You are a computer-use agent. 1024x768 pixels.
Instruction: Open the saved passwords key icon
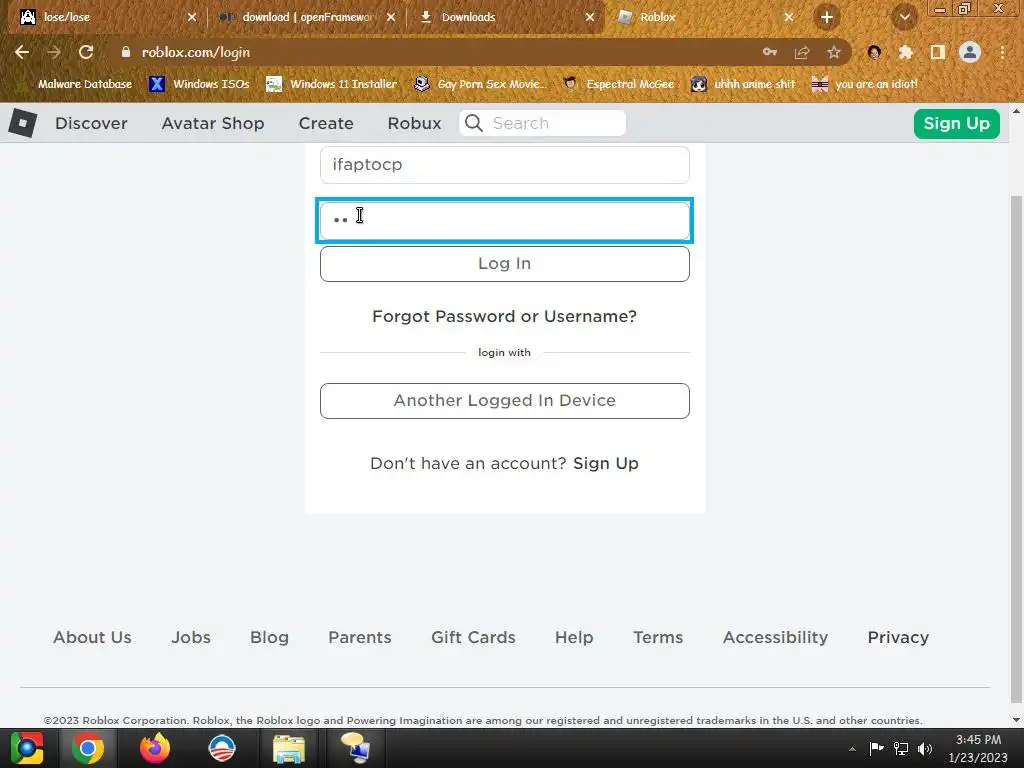coord(770,52)
